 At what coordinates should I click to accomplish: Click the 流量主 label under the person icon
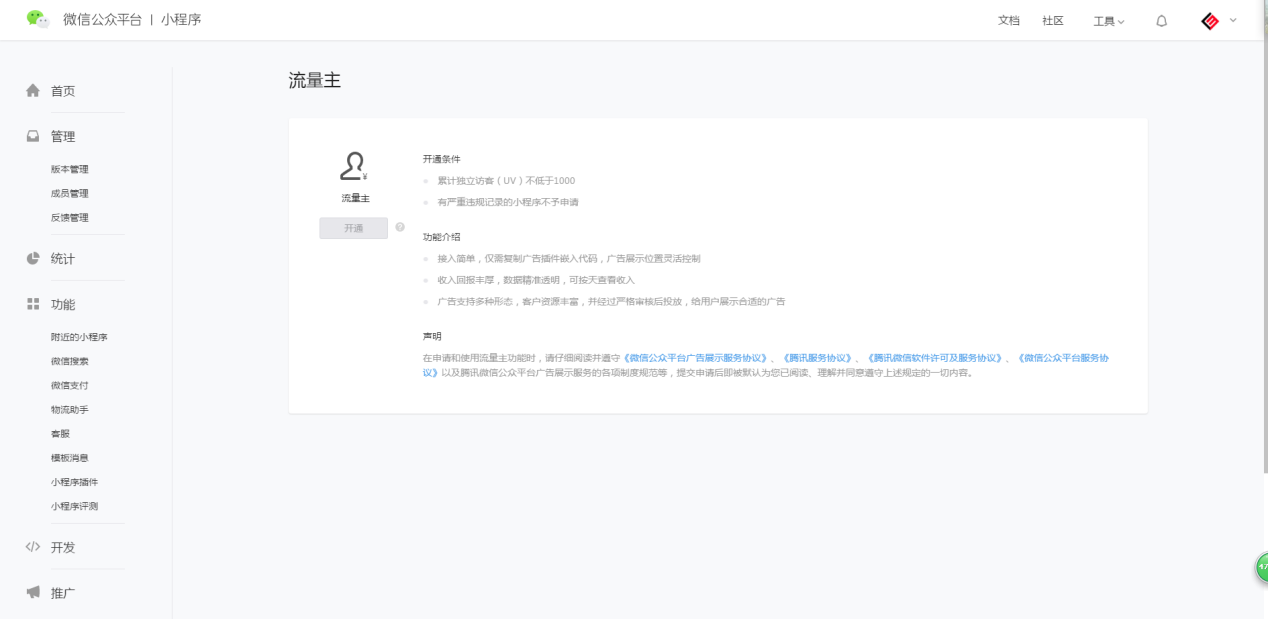coord(355,199)
